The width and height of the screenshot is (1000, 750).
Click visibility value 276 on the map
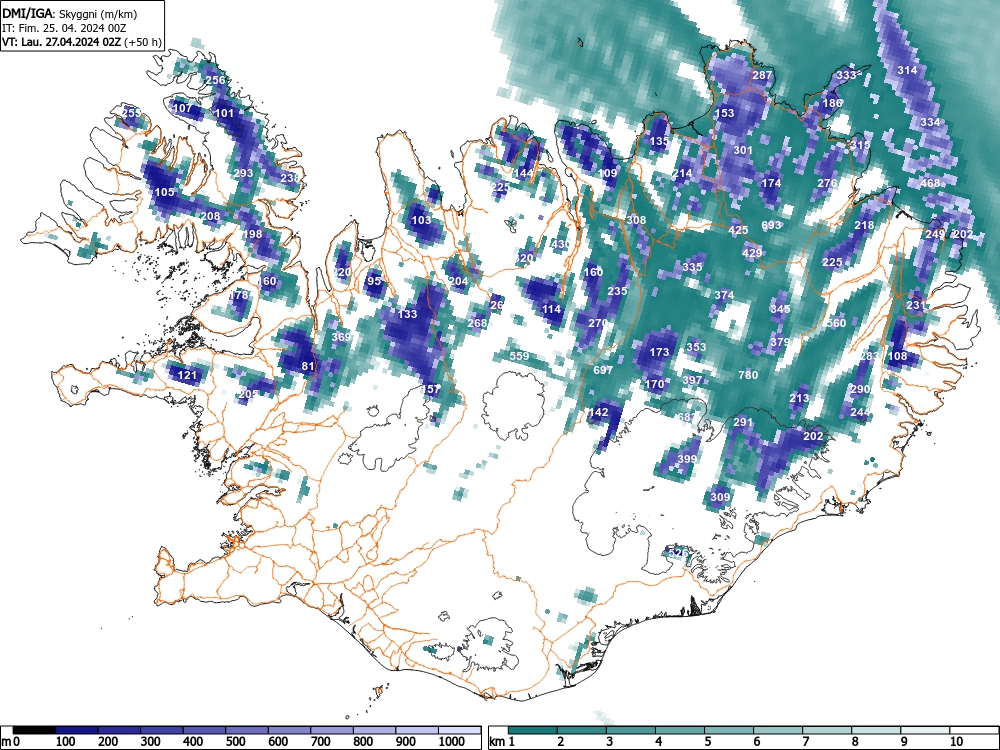click(x=827, y=183)
